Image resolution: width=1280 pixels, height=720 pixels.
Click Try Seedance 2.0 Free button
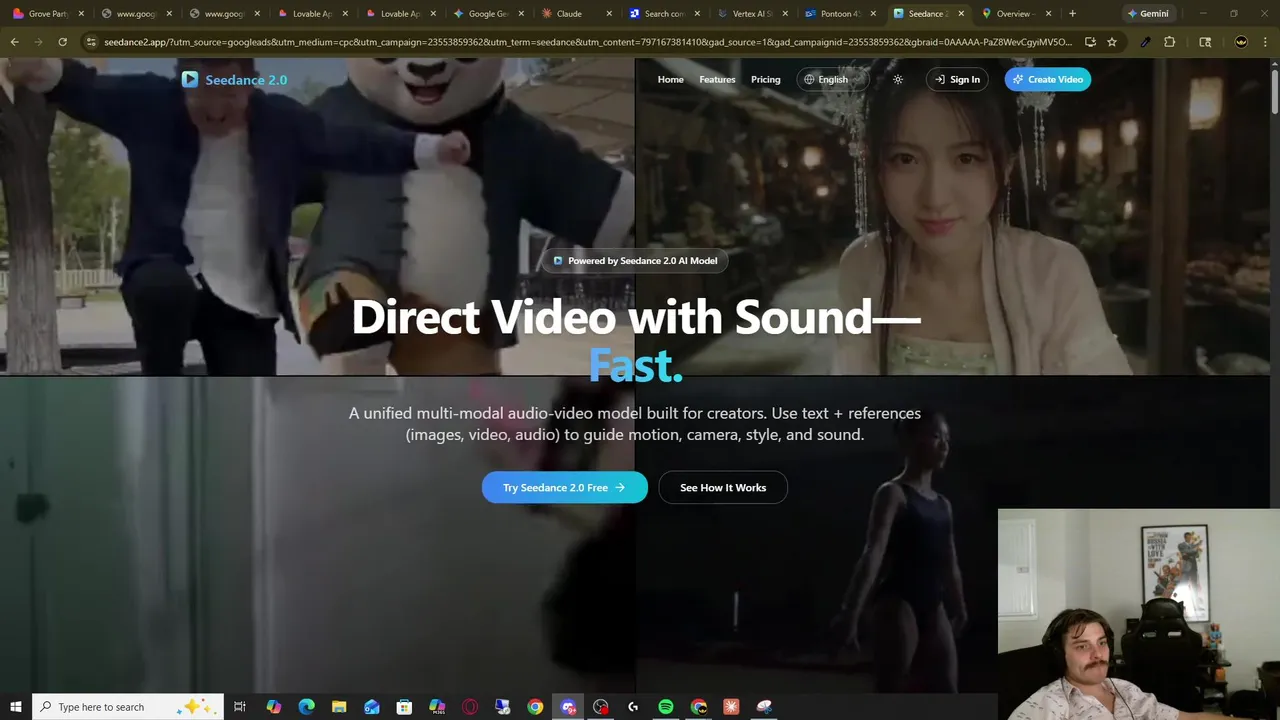(565, 488)
